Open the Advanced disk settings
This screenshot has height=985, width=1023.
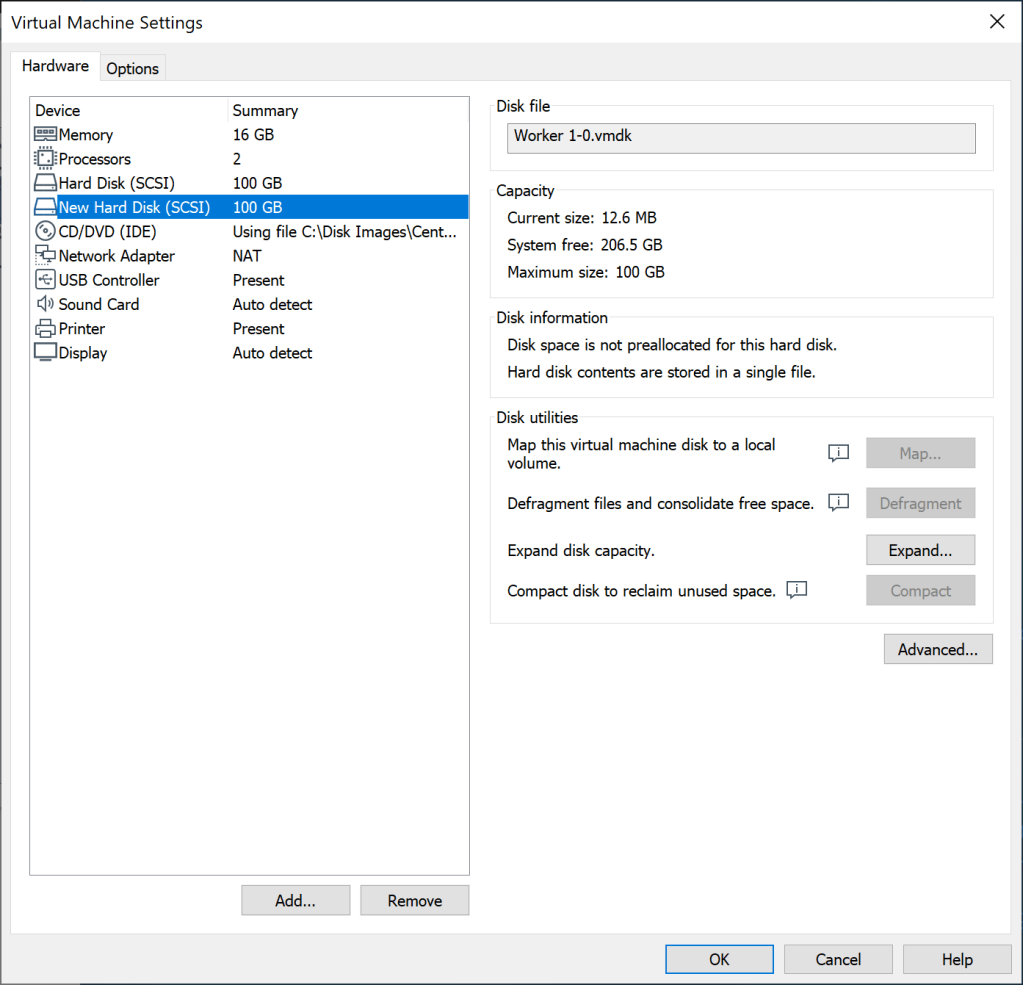pos(937,649)
